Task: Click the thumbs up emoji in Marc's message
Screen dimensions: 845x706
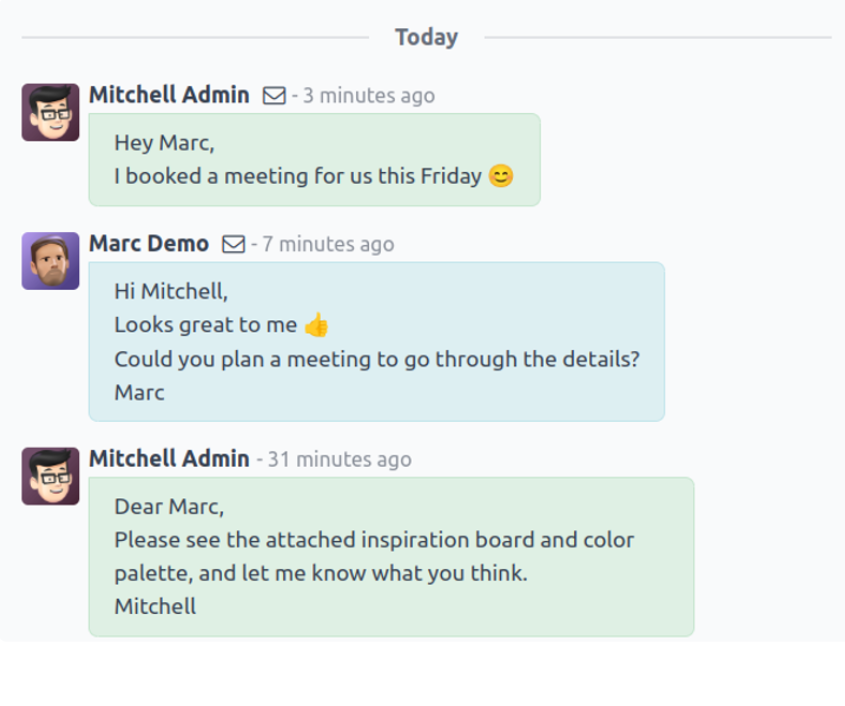Action: click(x=316, y=325)
